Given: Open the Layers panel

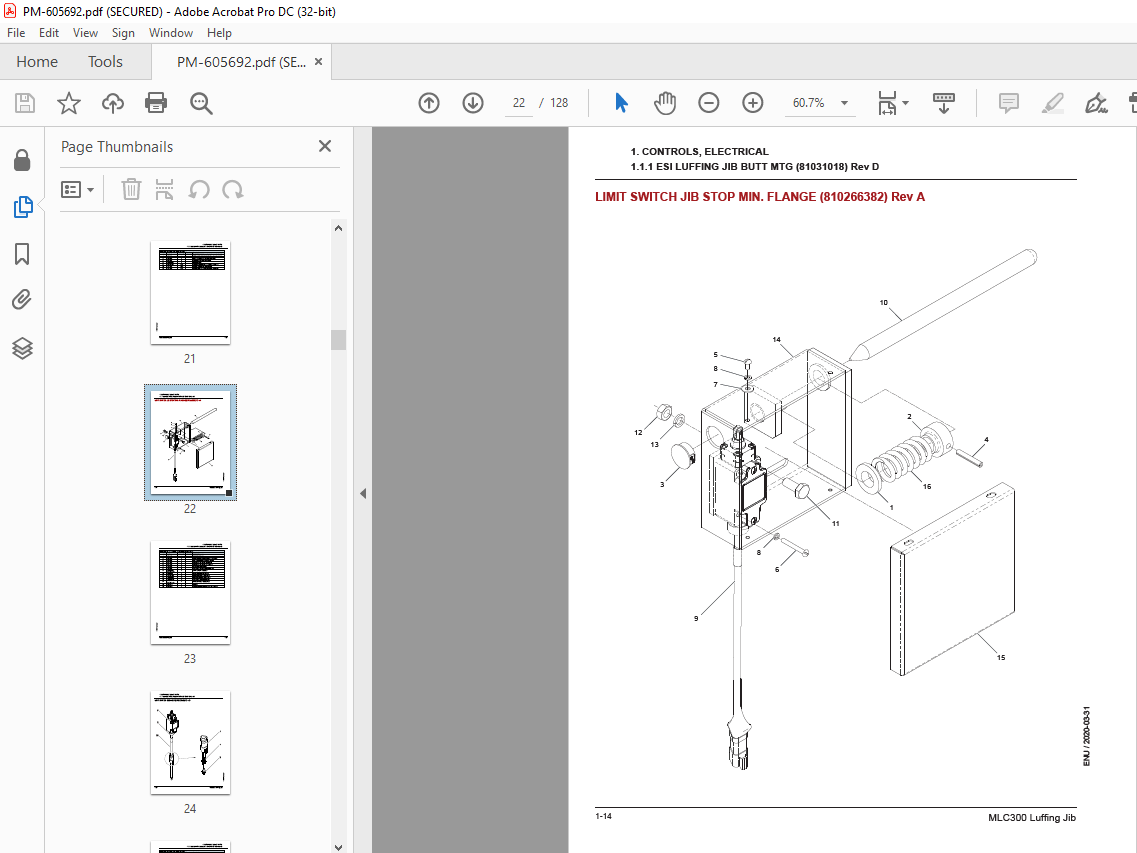Looking at the screenshot, I should [x=22, y=348].
